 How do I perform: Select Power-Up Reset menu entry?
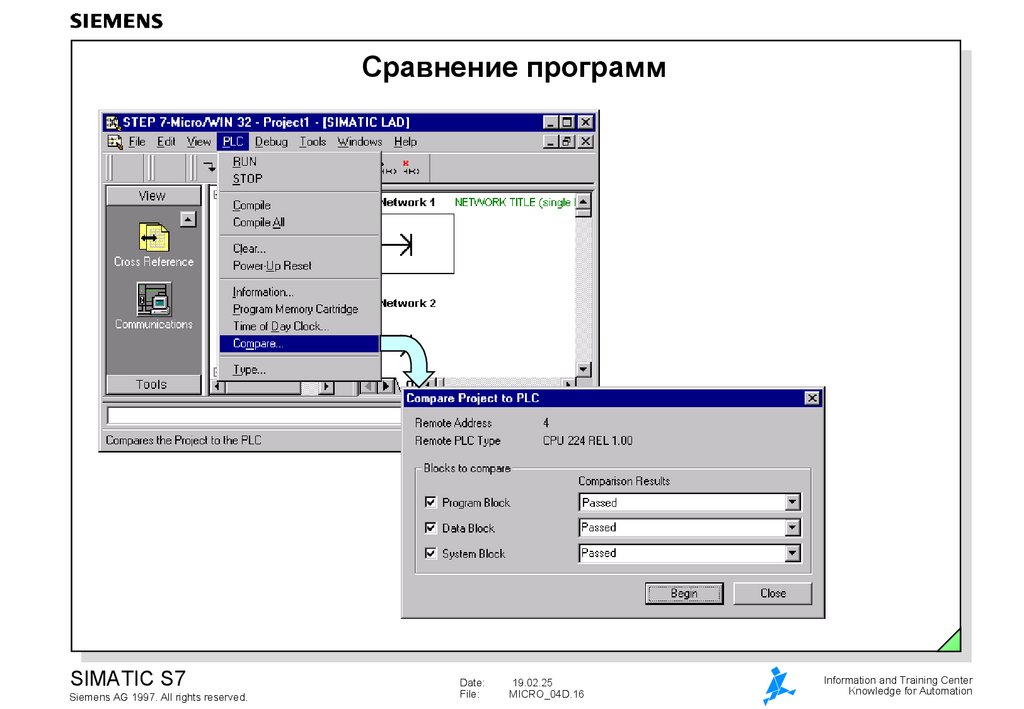[x=299, y=266]
